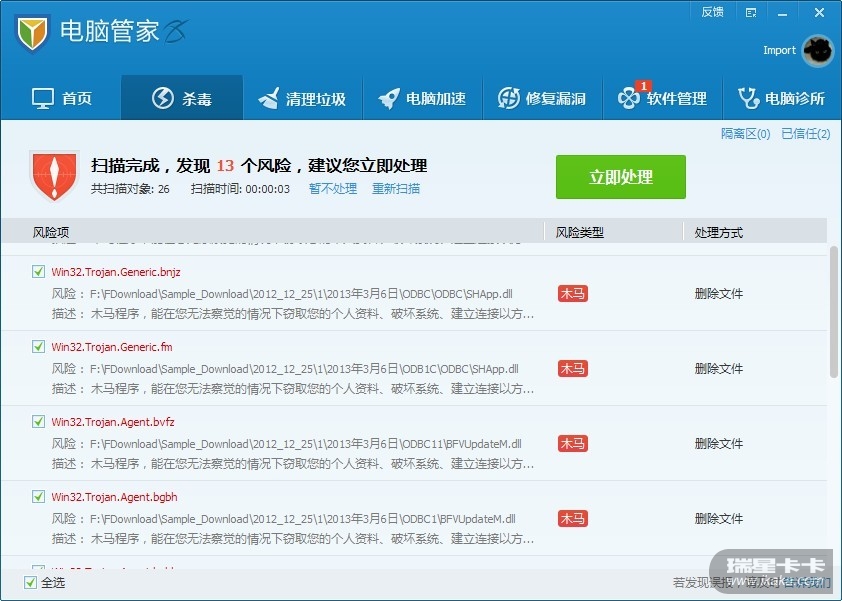Click the 风险项 column header
842x601 pixels.
pyautogui.click(x=50, y=233)
